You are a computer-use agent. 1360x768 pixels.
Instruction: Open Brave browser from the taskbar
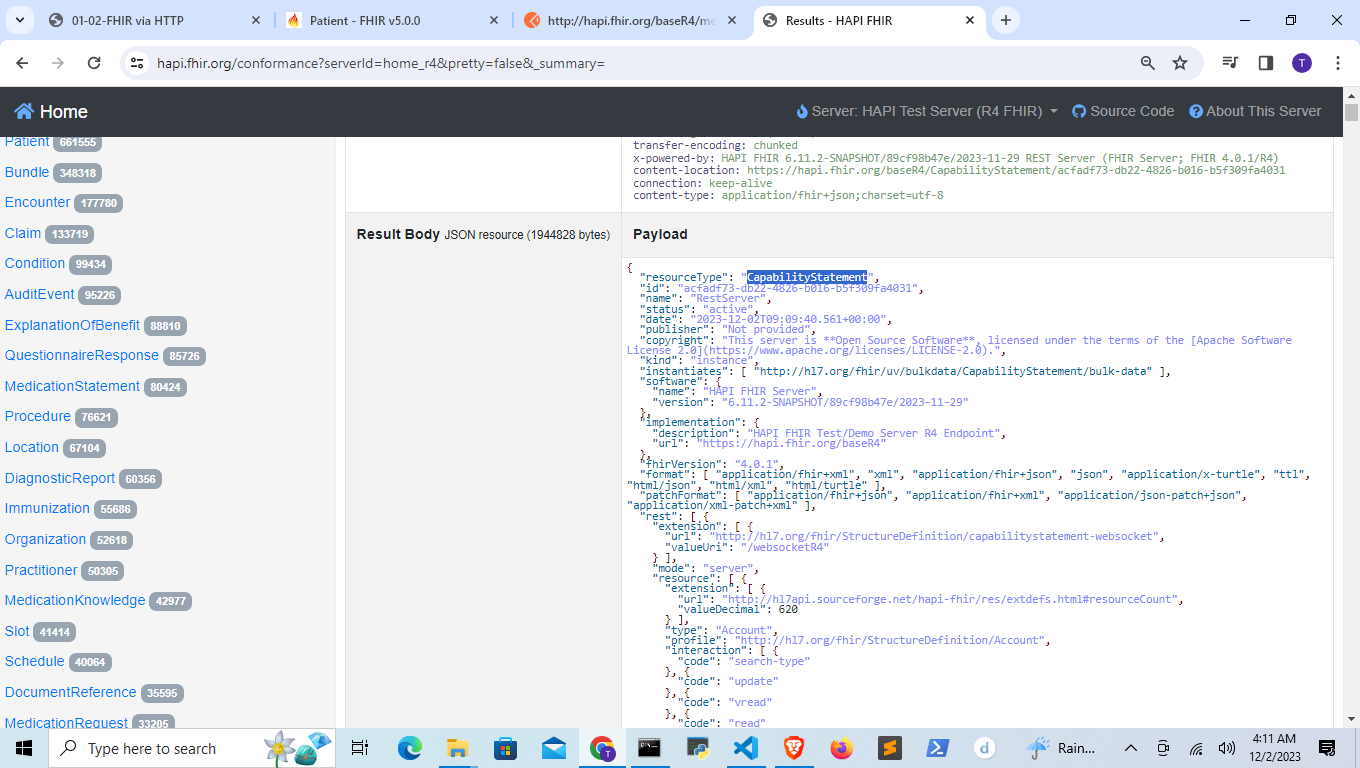[x=793, y=748]
